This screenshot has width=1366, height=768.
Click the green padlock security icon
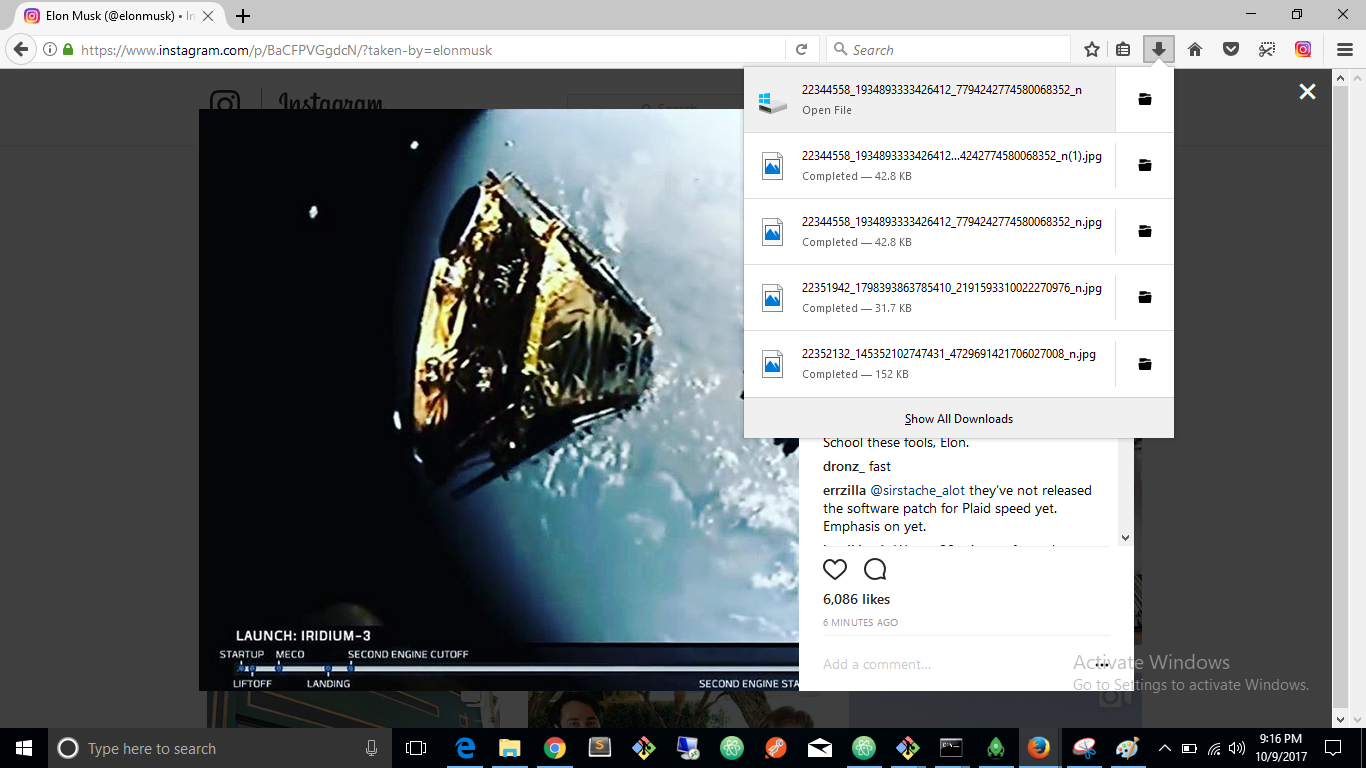68,49
